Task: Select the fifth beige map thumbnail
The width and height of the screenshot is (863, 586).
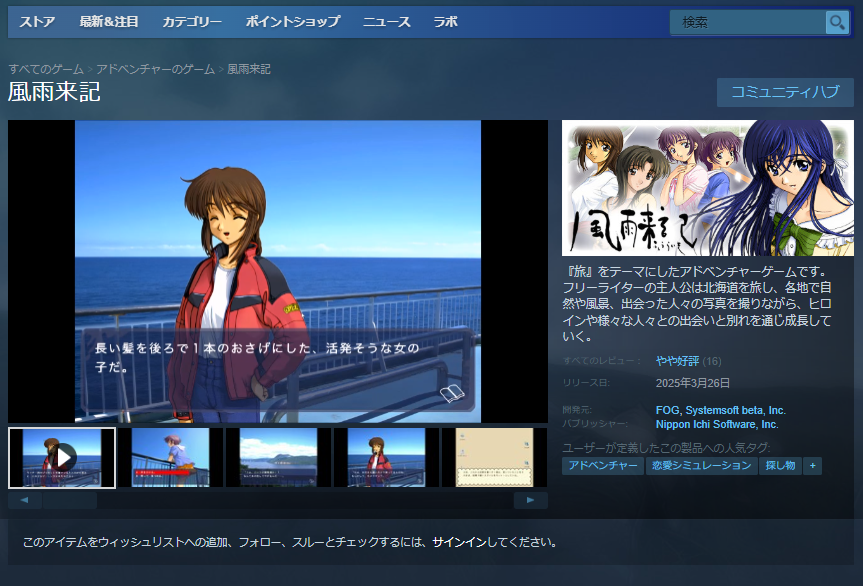Action: pos(494,458)
